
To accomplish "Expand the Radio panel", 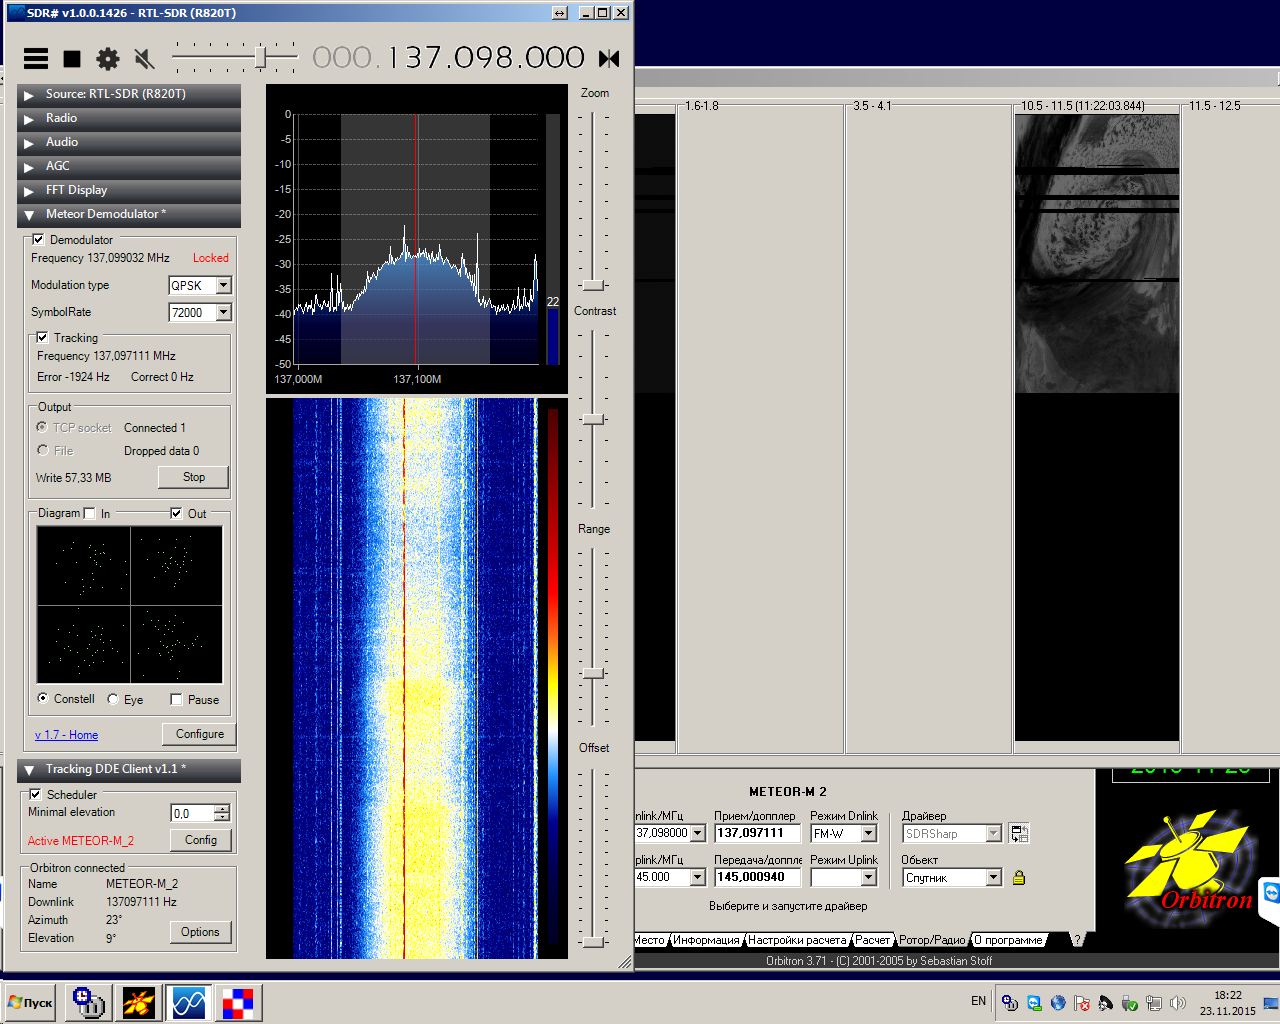I will click(129, 118).
